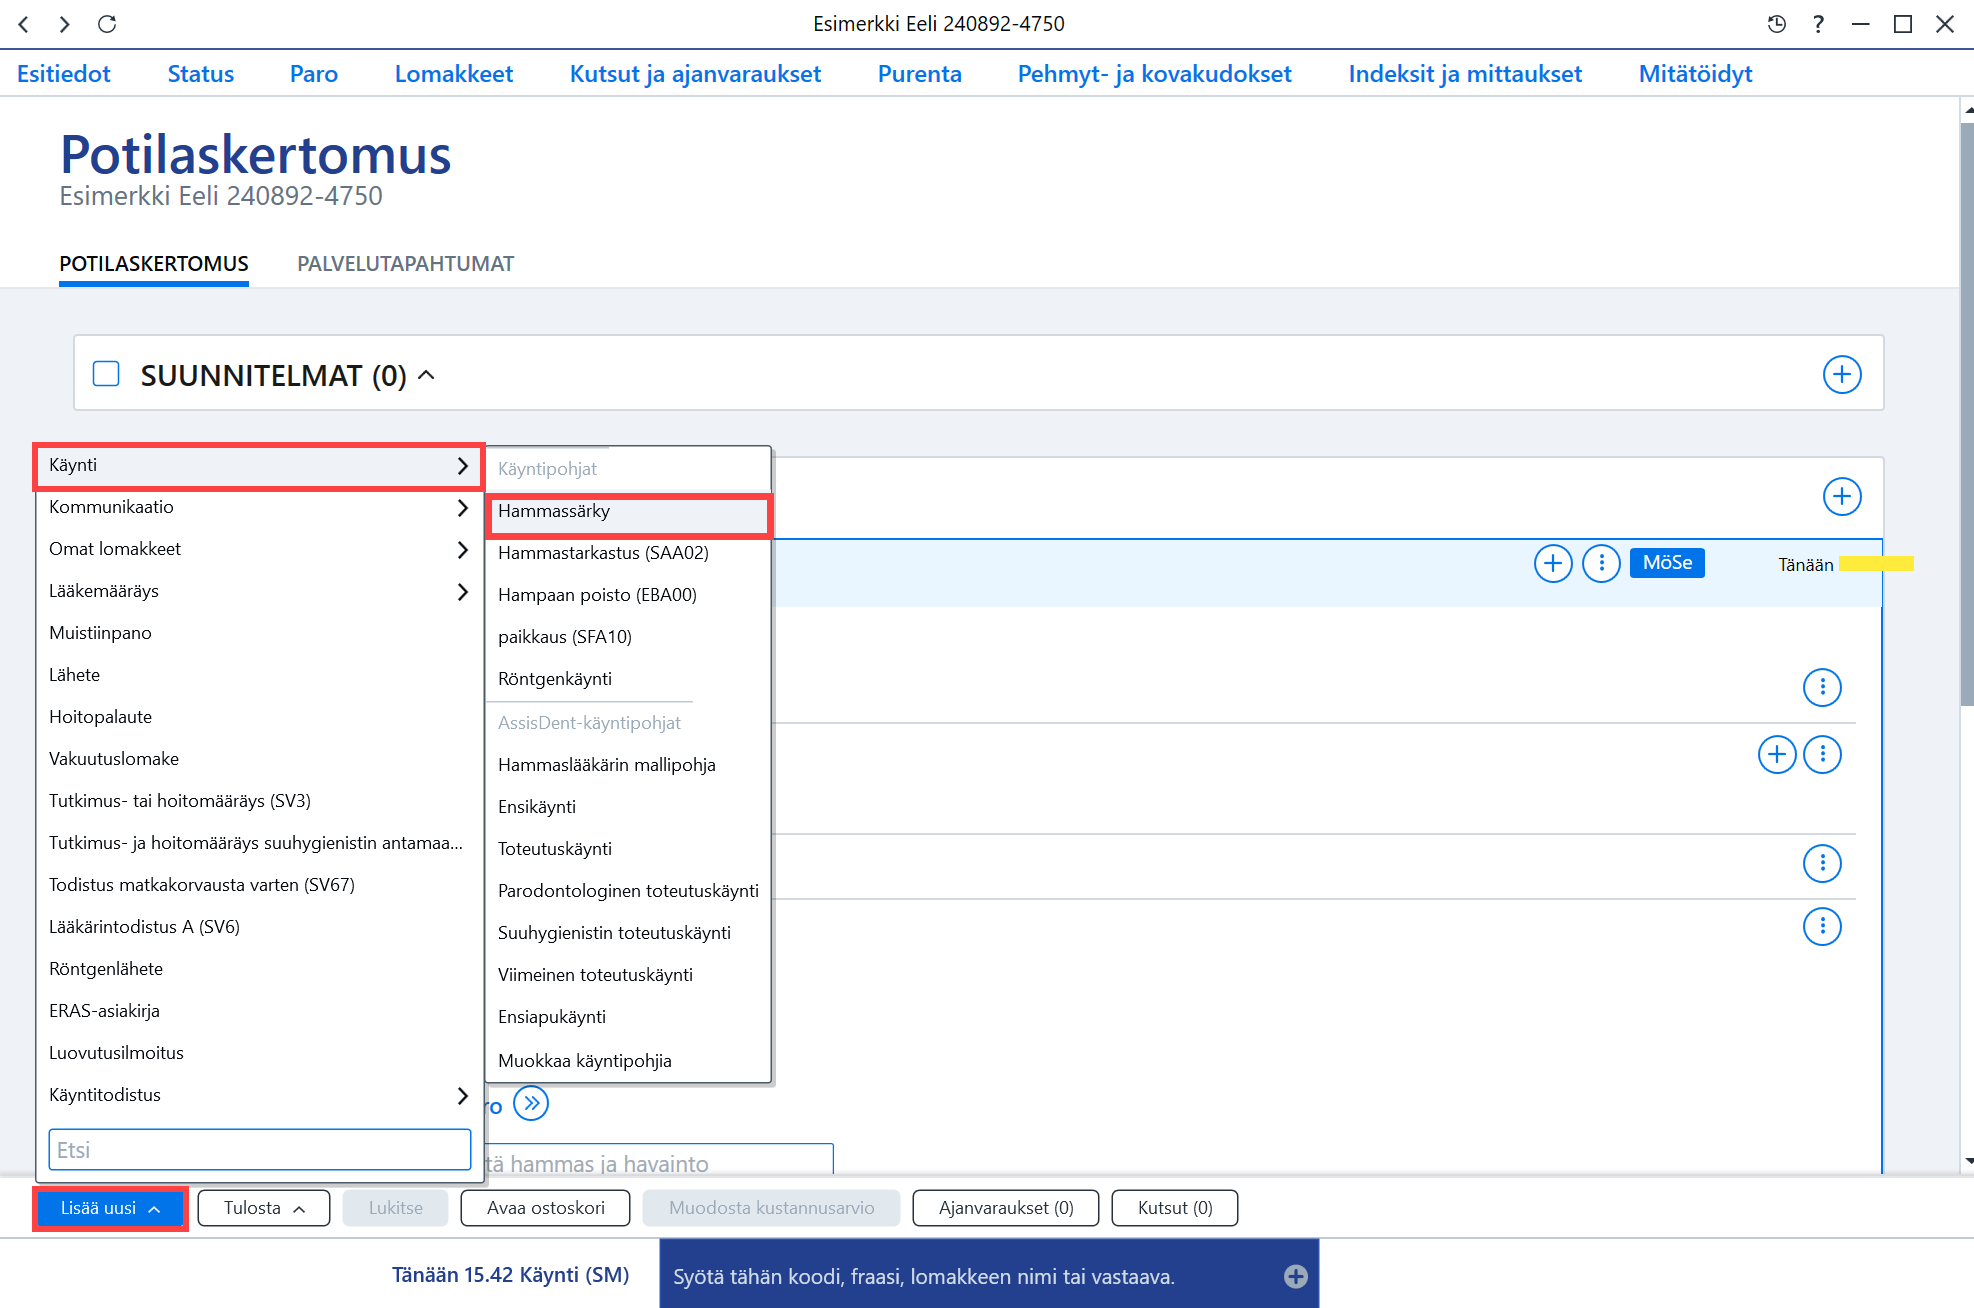Switch to Palvelutapahtumat tab
The height and width of the screenshot is (1308, 1974).
405,264
